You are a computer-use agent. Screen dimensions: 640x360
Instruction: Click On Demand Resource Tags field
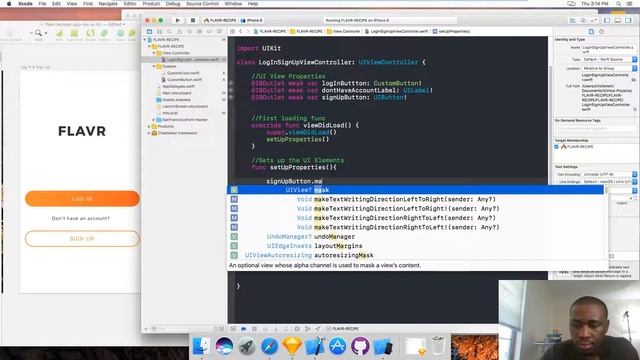click(x=596, y=129)
